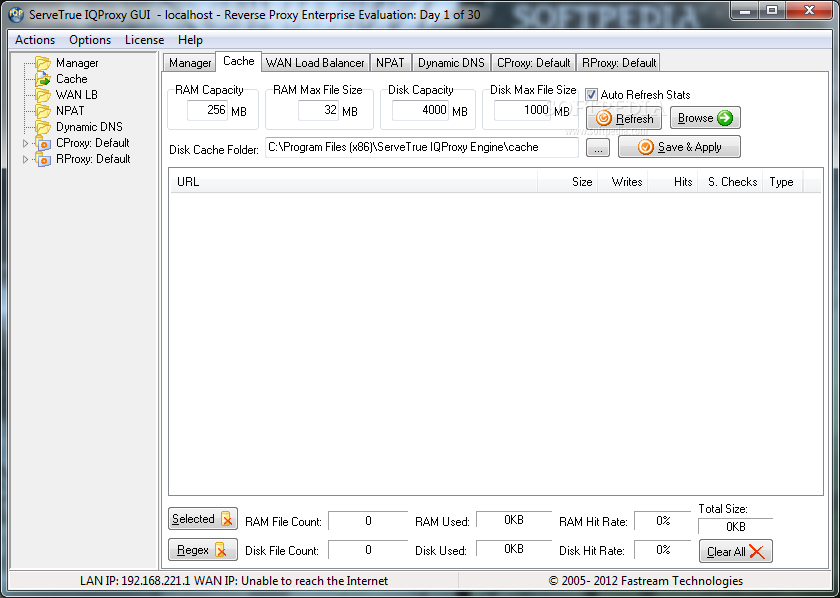This screenshot has height=598, width=840.
Task: Select Dynamic DNS label in the tree
Action: [89, 128]
